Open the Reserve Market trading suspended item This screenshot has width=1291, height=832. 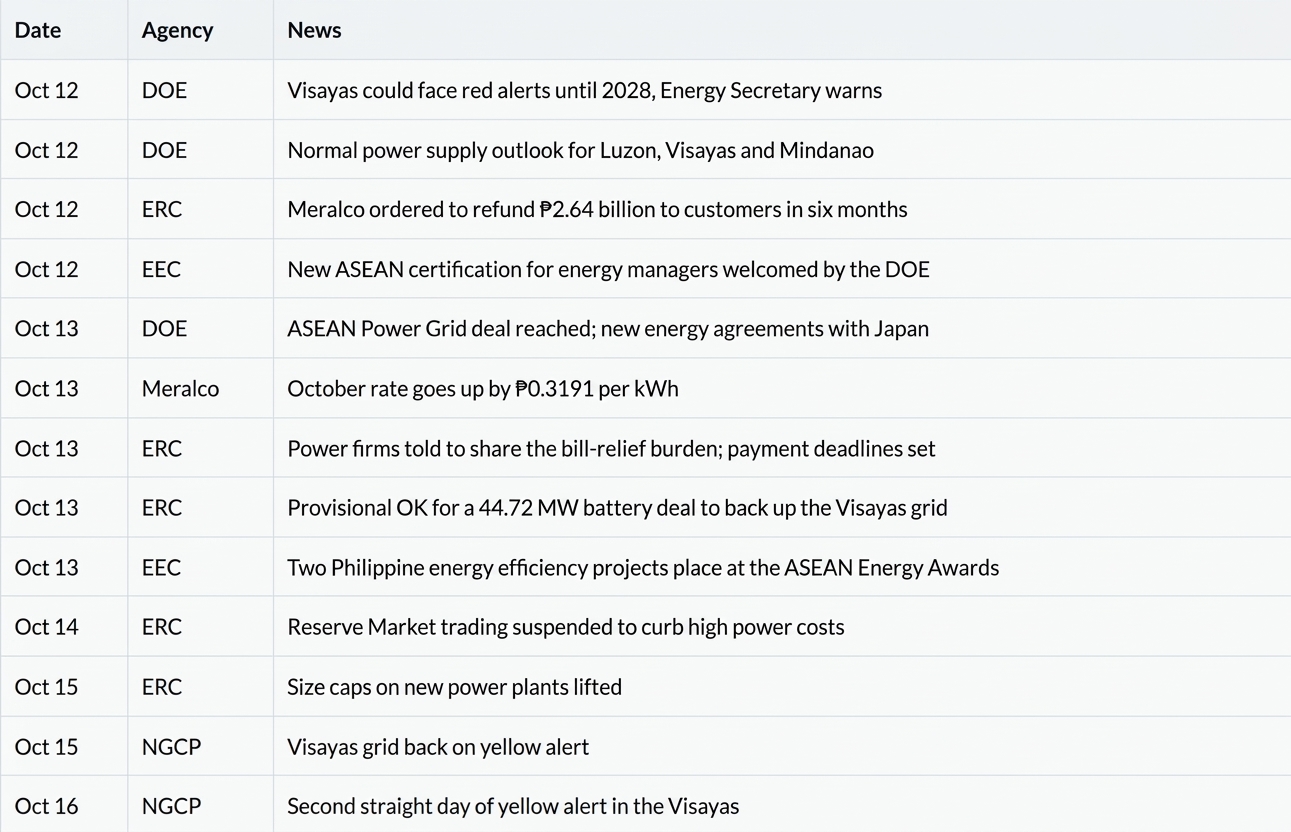click(566, 627)
